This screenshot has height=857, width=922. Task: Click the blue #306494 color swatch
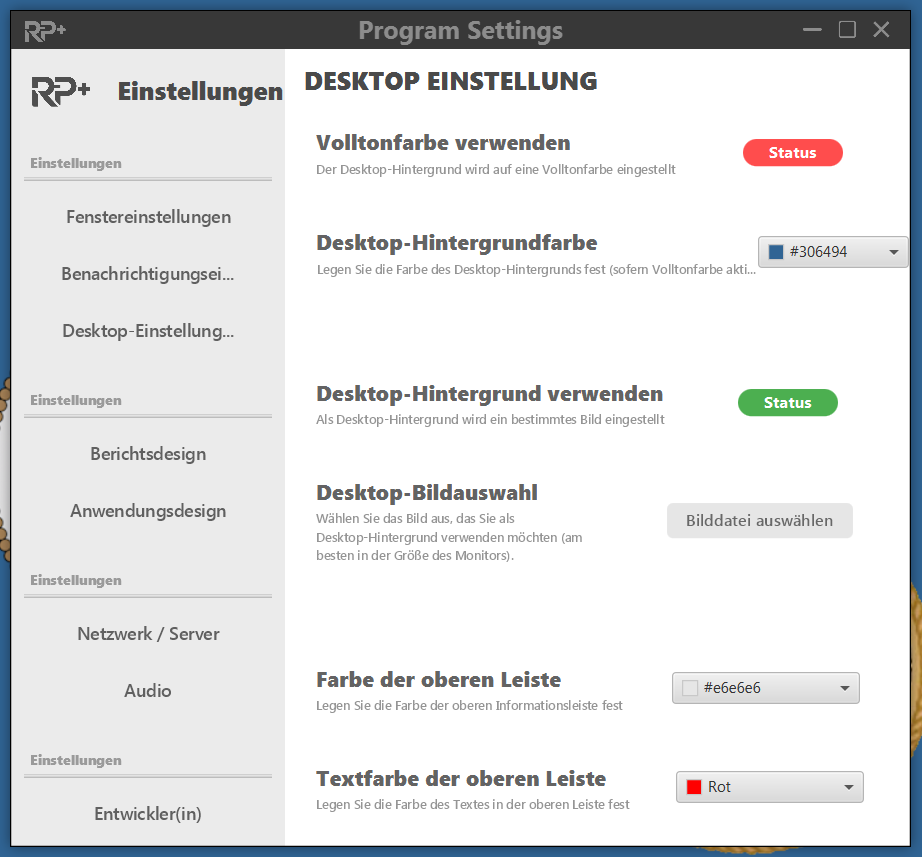click(776, 252)
